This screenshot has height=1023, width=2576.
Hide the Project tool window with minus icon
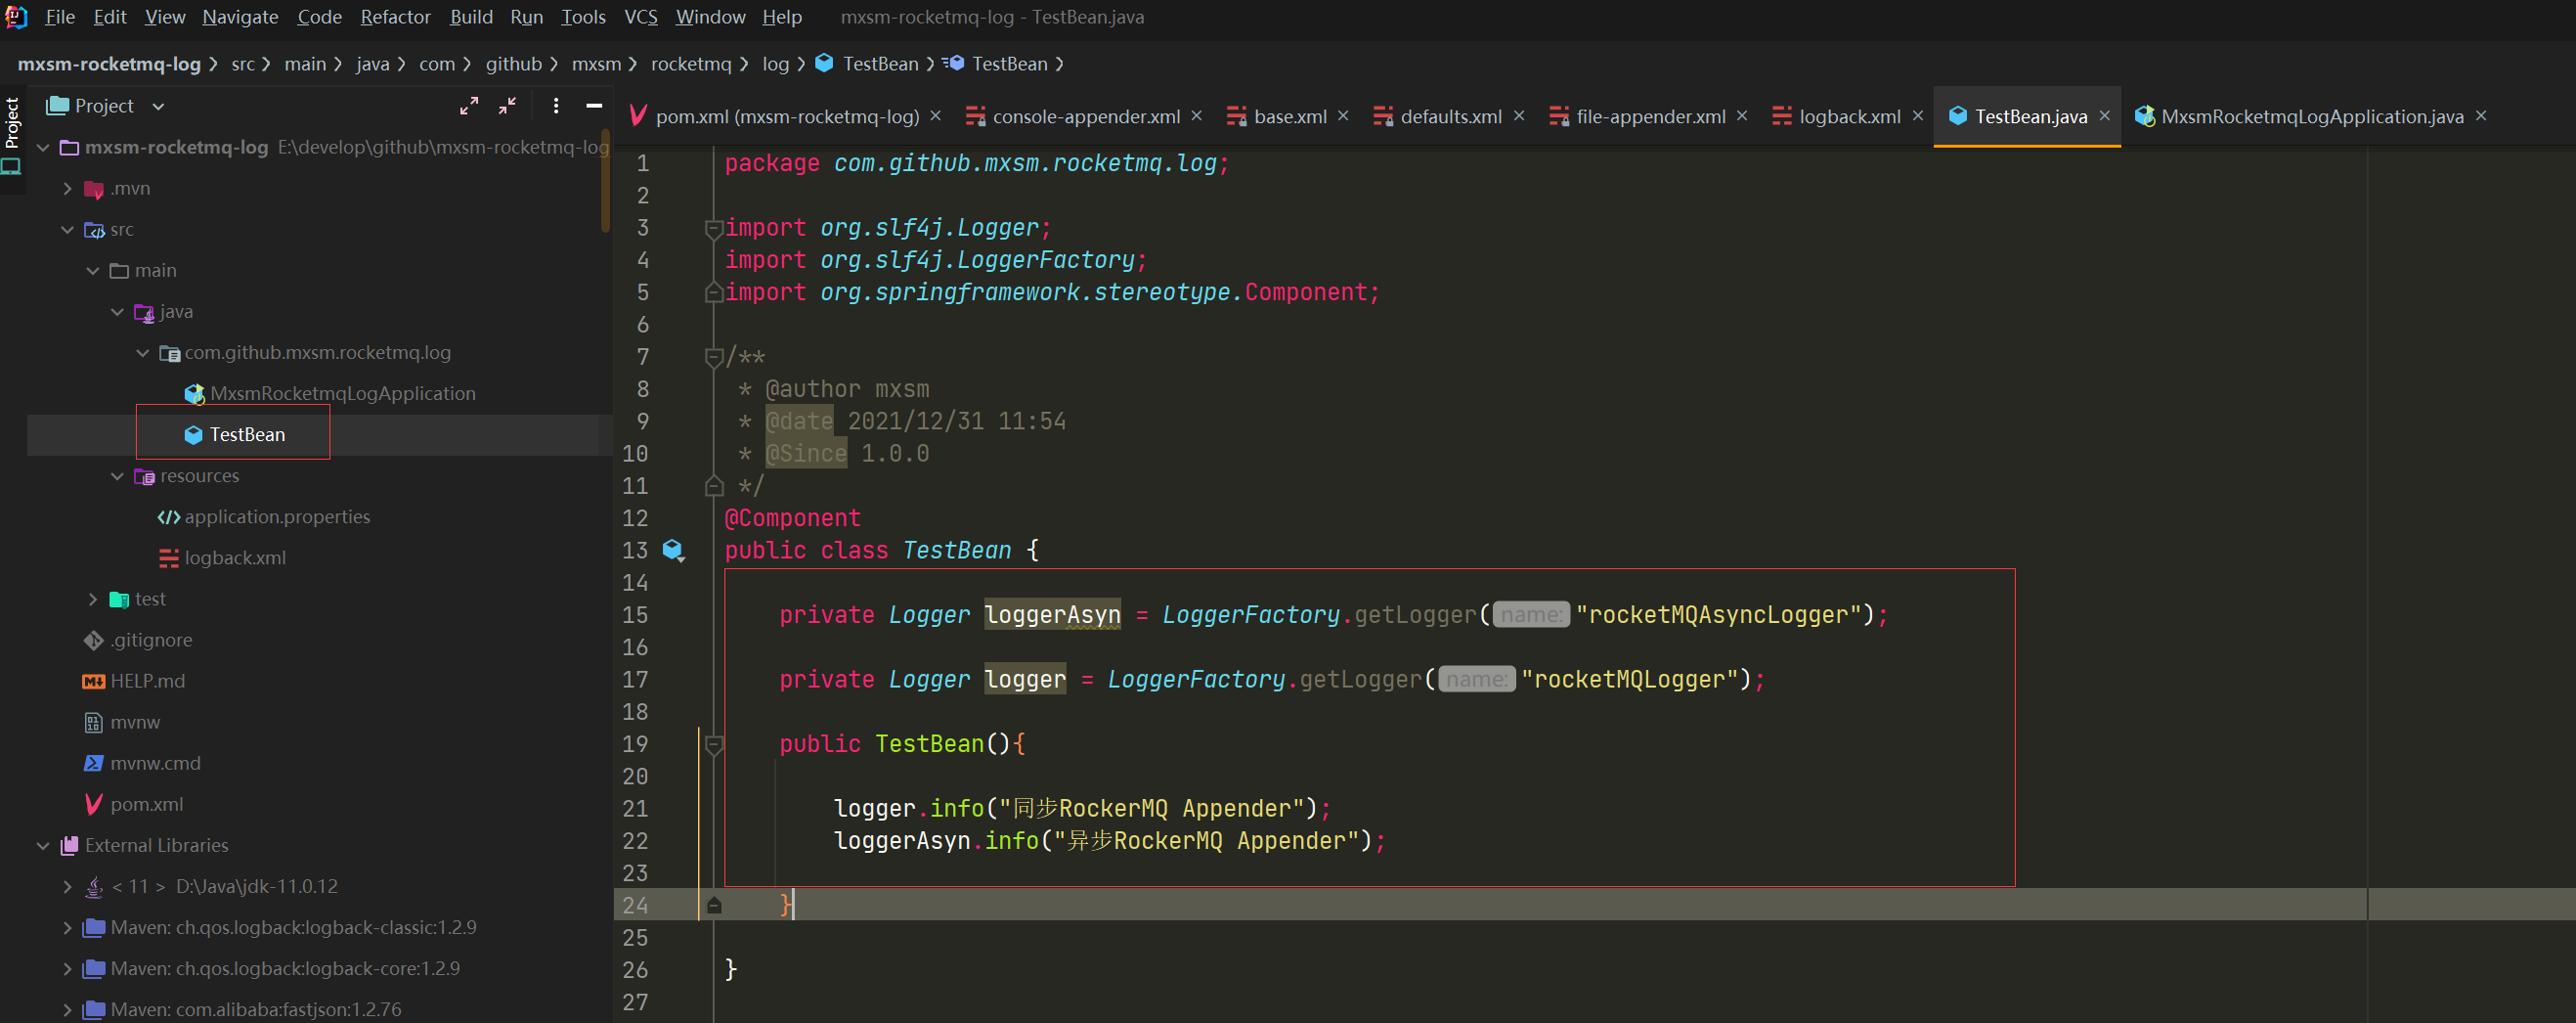click(594, 105)
